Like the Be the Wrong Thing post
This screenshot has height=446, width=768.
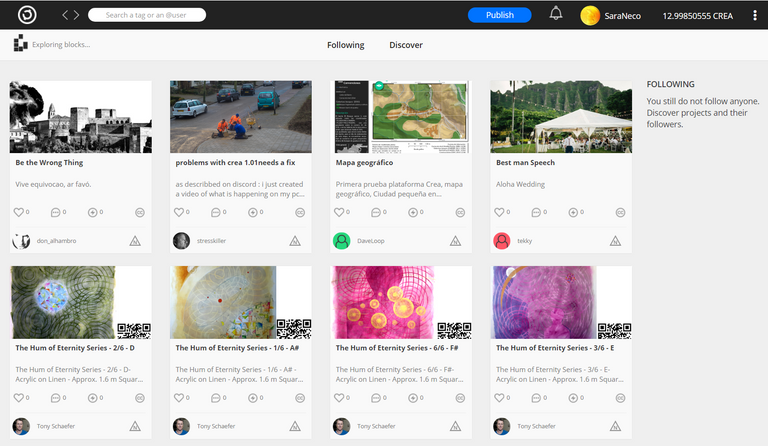[19, 212]
